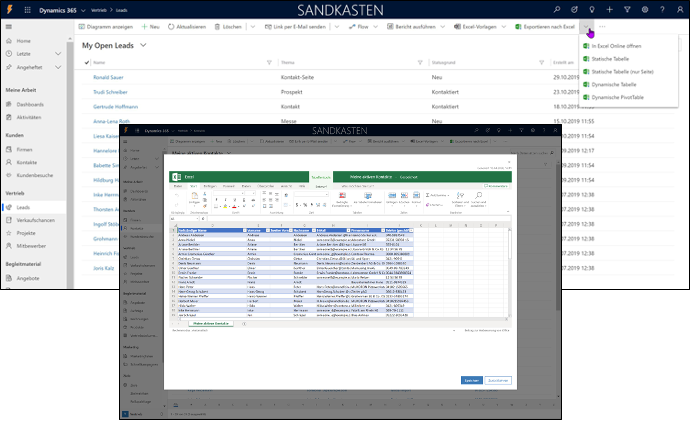Open lead Joris Kalz
The width and height of the screenshot is (697, 424).
(104, 268)
